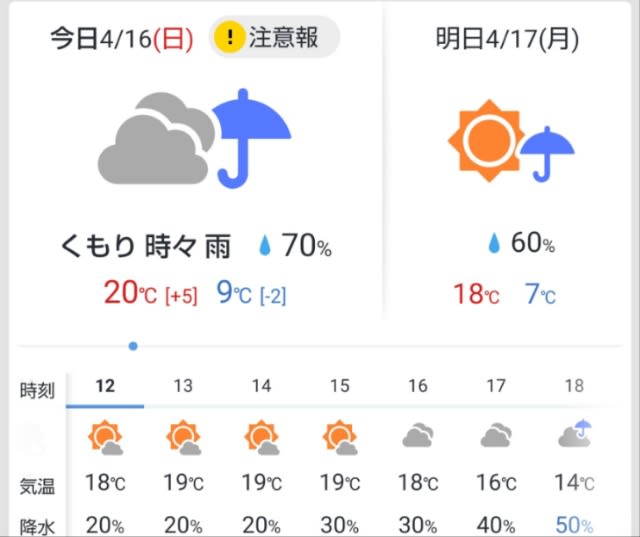
Task: Click the partly sunny icon at 15 o'clock
Action: 340,437
